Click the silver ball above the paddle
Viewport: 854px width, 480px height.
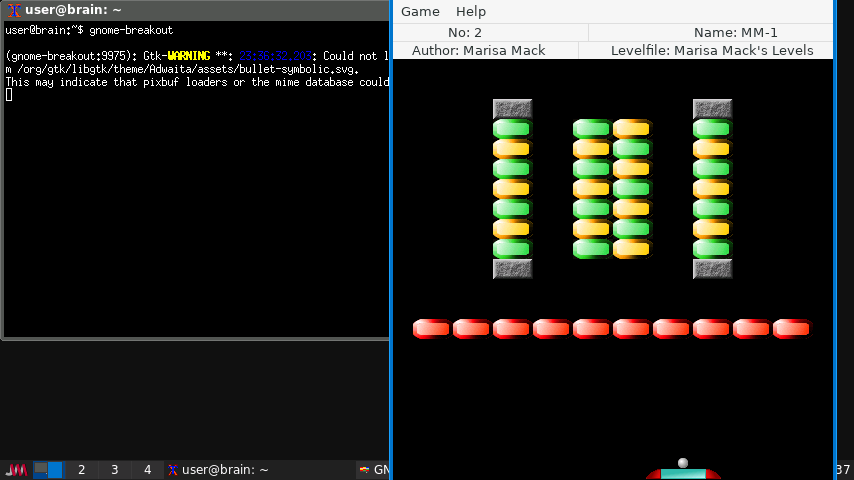(x=683, y=463)
